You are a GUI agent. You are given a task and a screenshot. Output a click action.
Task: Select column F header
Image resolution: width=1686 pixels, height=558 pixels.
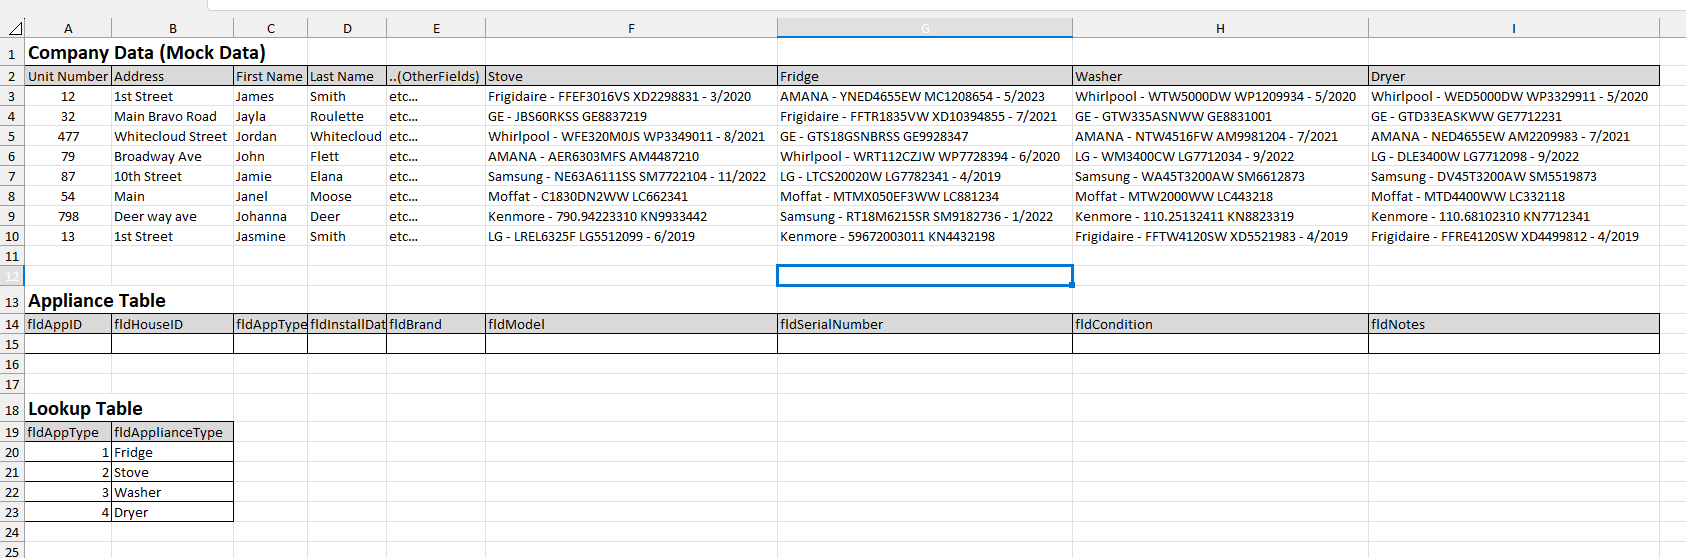631,28
